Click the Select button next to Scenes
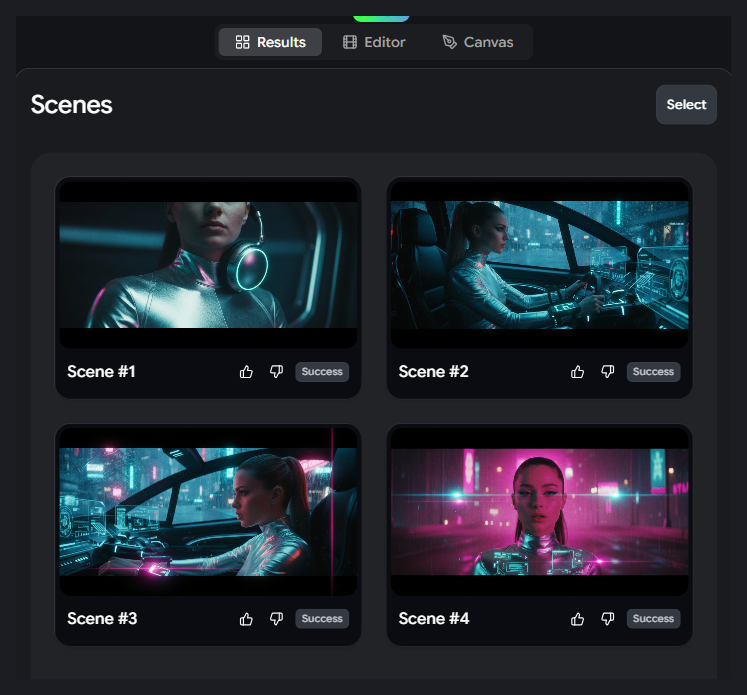Screen dimensions: 747x695 tap(686, 105)
